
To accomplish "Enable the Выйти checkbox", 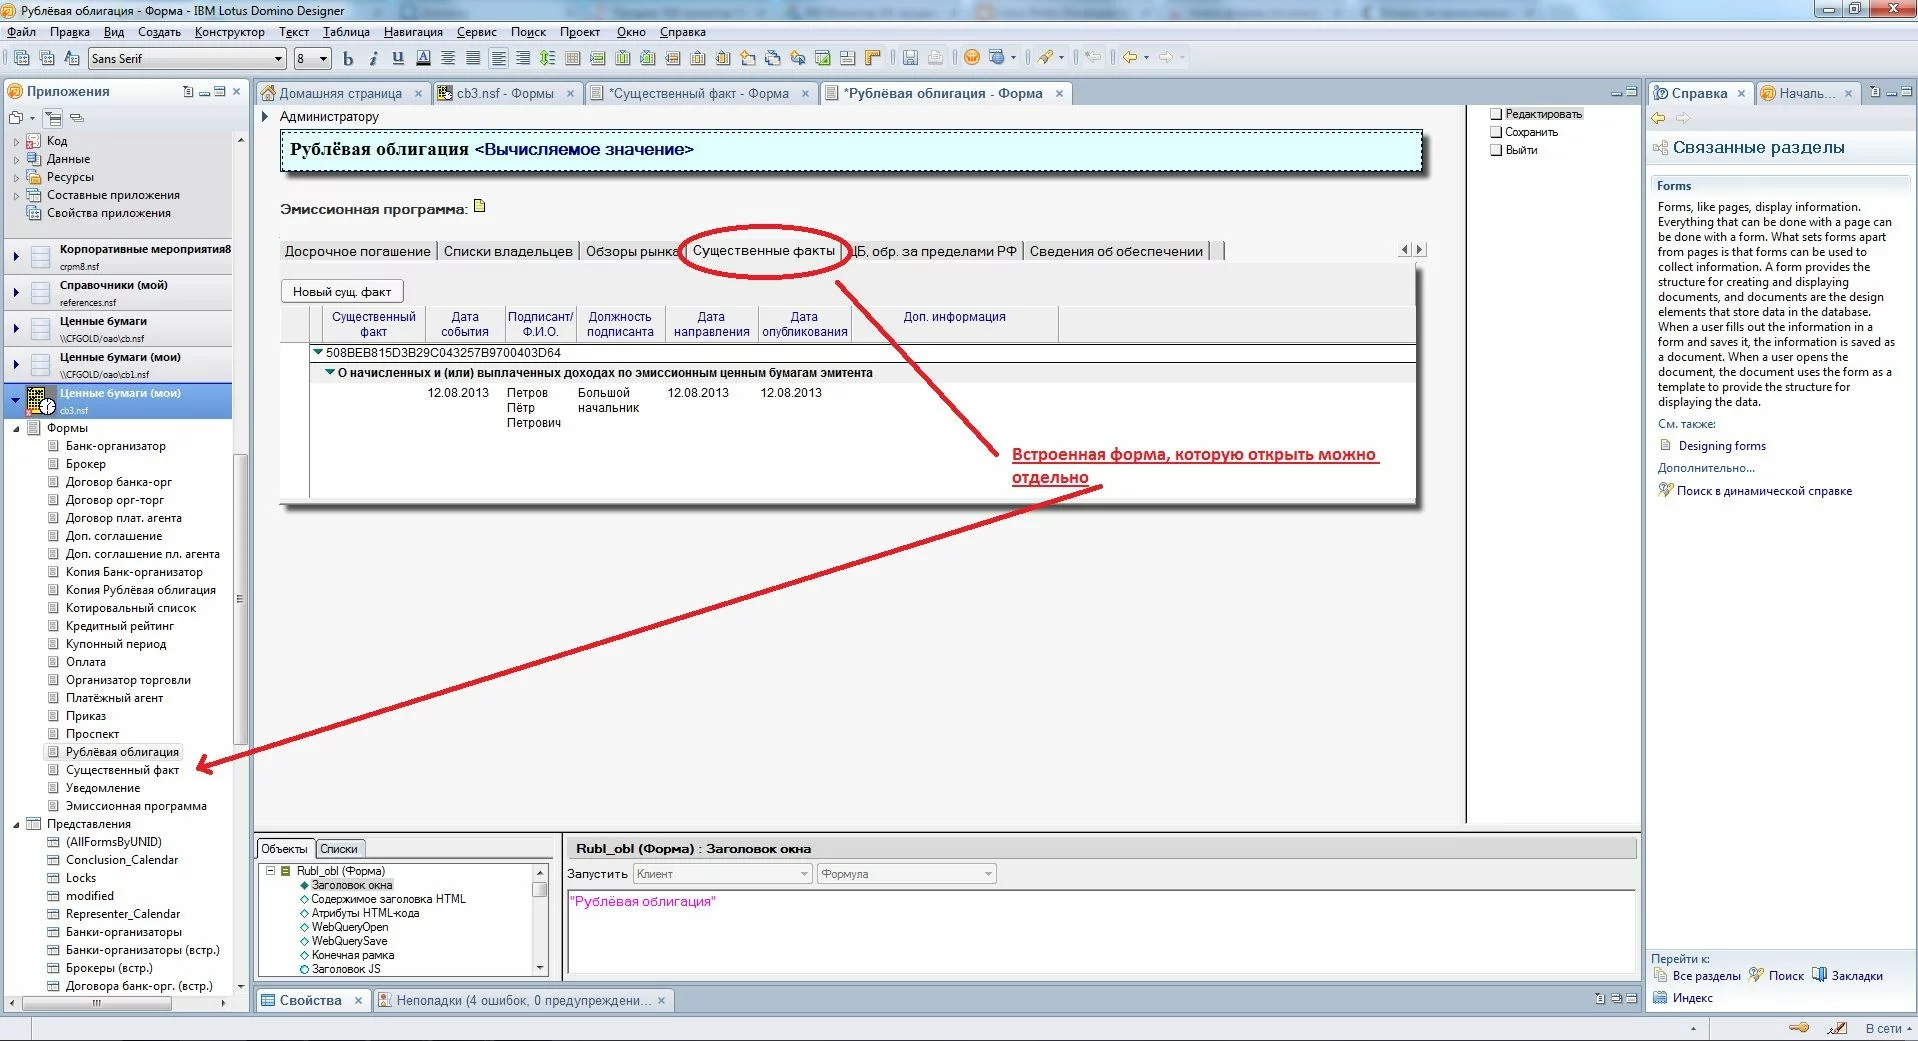I will pos(1496,150).
